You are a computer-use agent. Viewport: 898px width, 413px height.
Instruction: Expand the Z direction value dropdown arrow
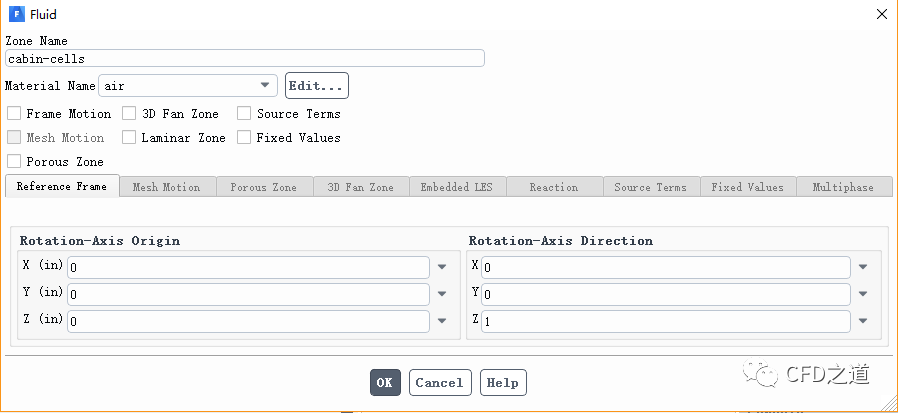coord(863,321)
